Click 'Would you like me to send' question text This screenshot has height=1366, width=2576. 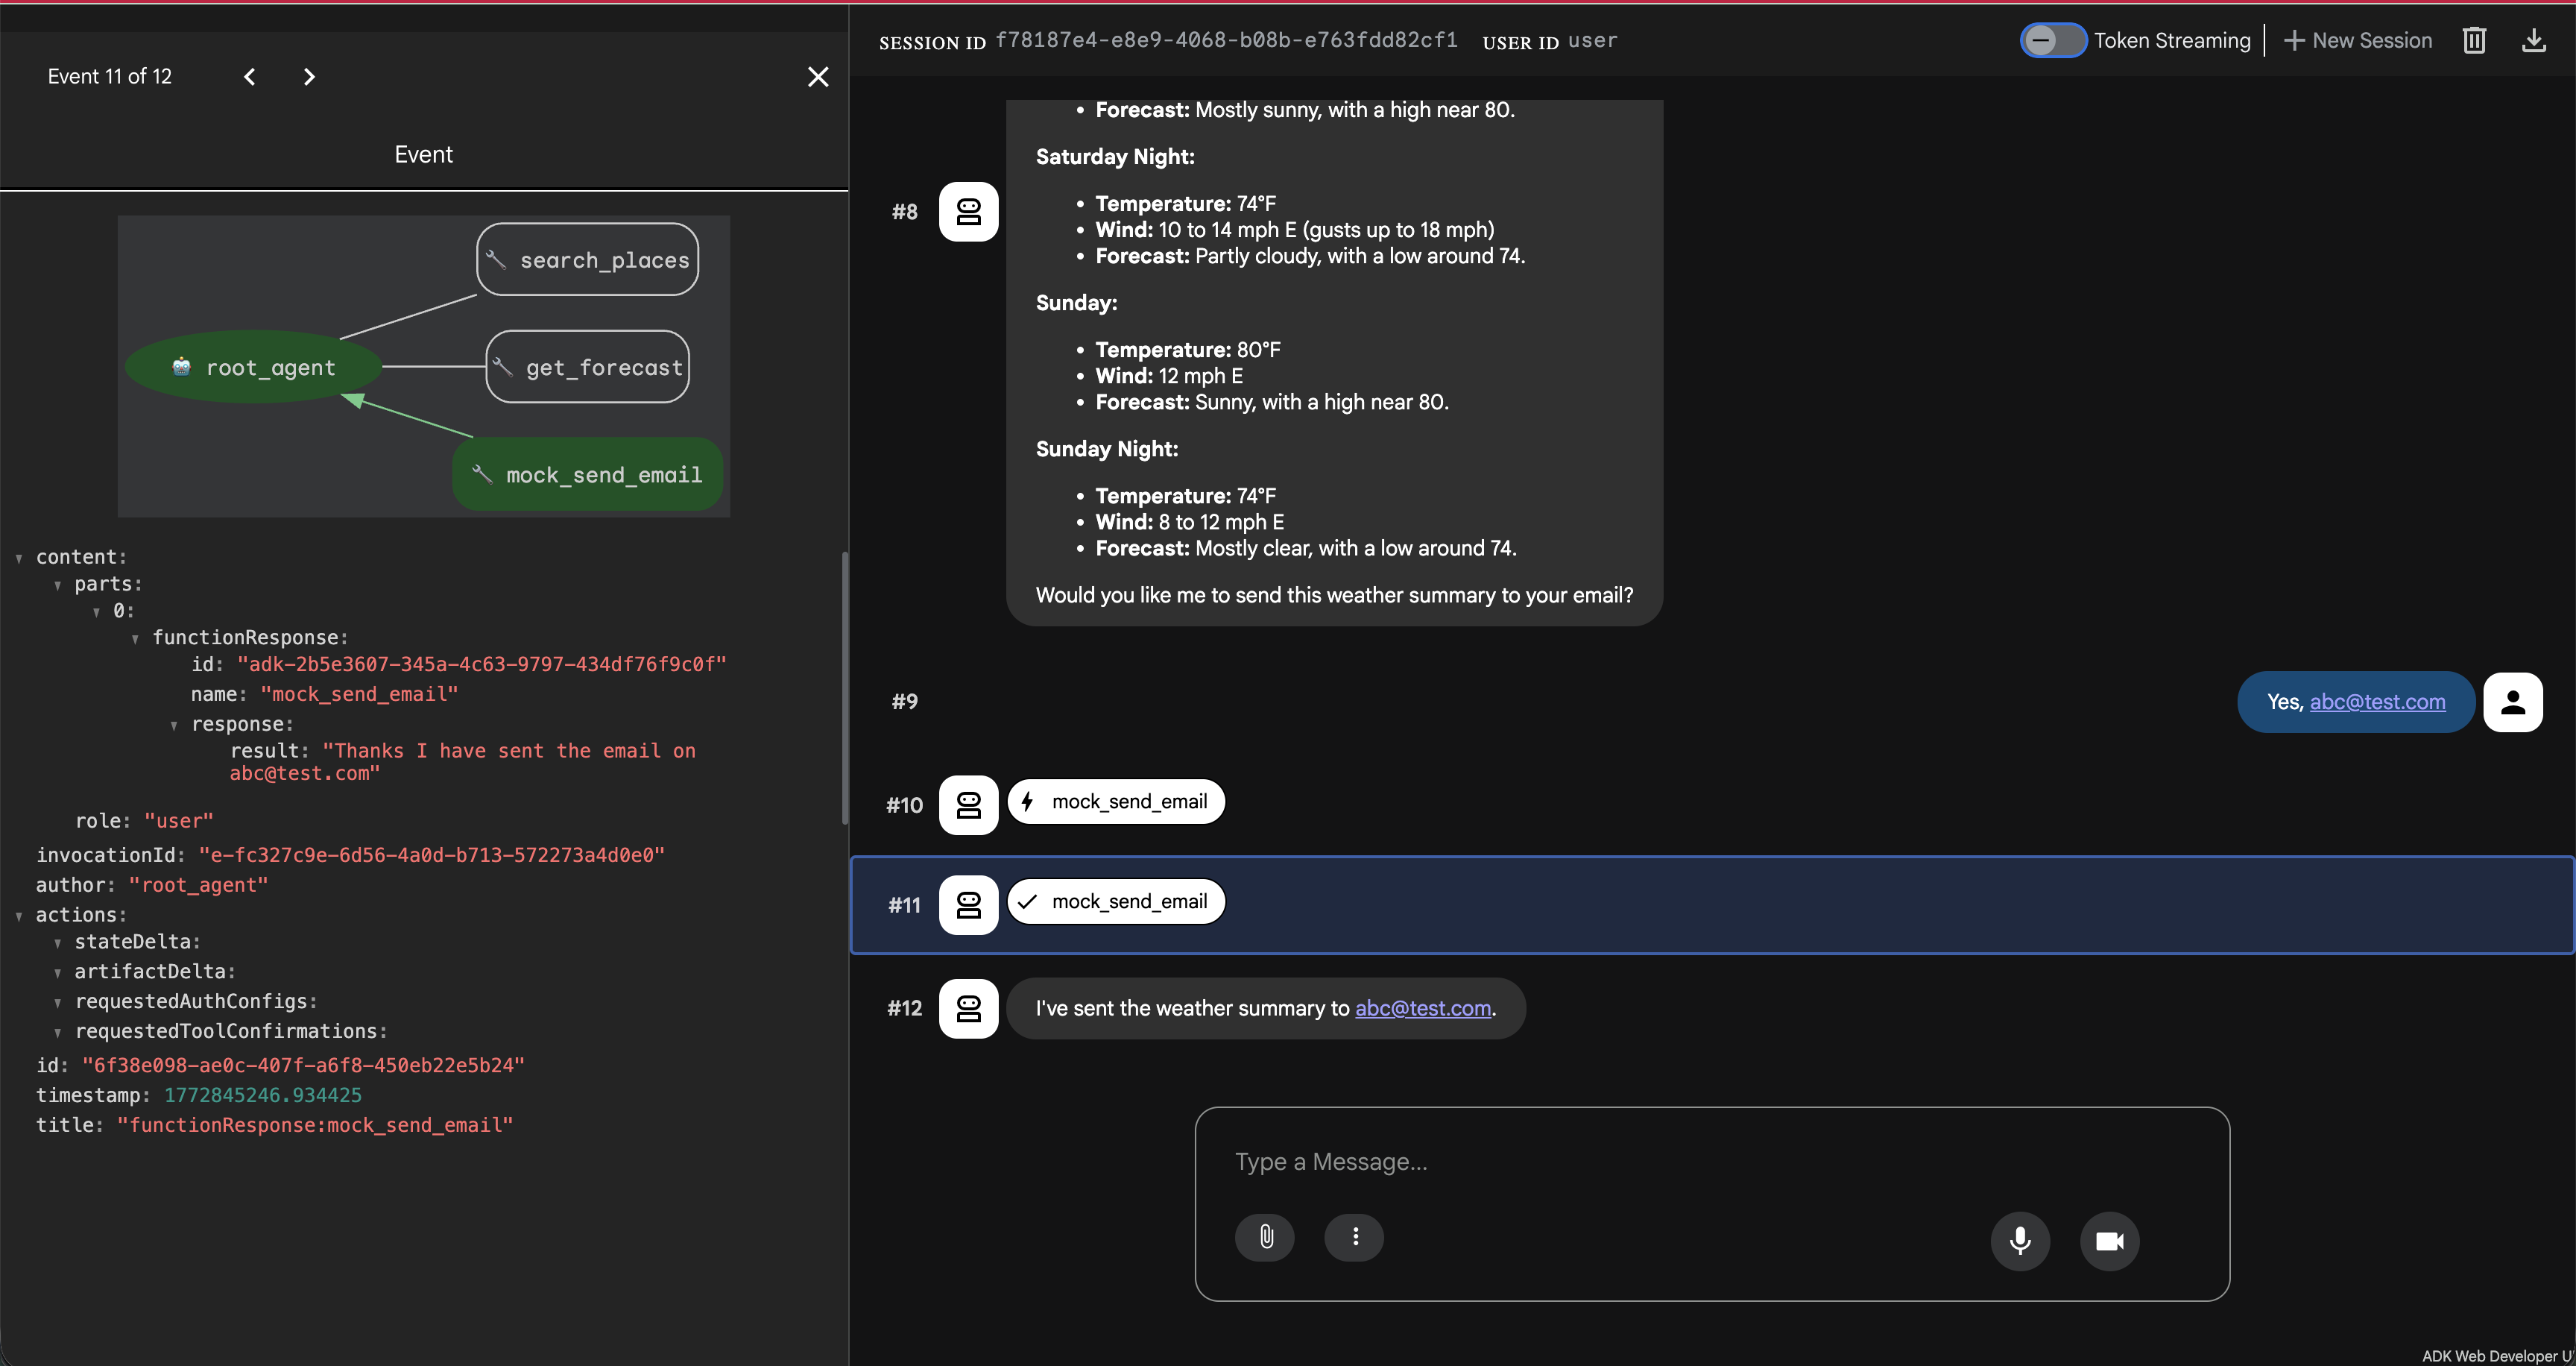pos(1334,595)
